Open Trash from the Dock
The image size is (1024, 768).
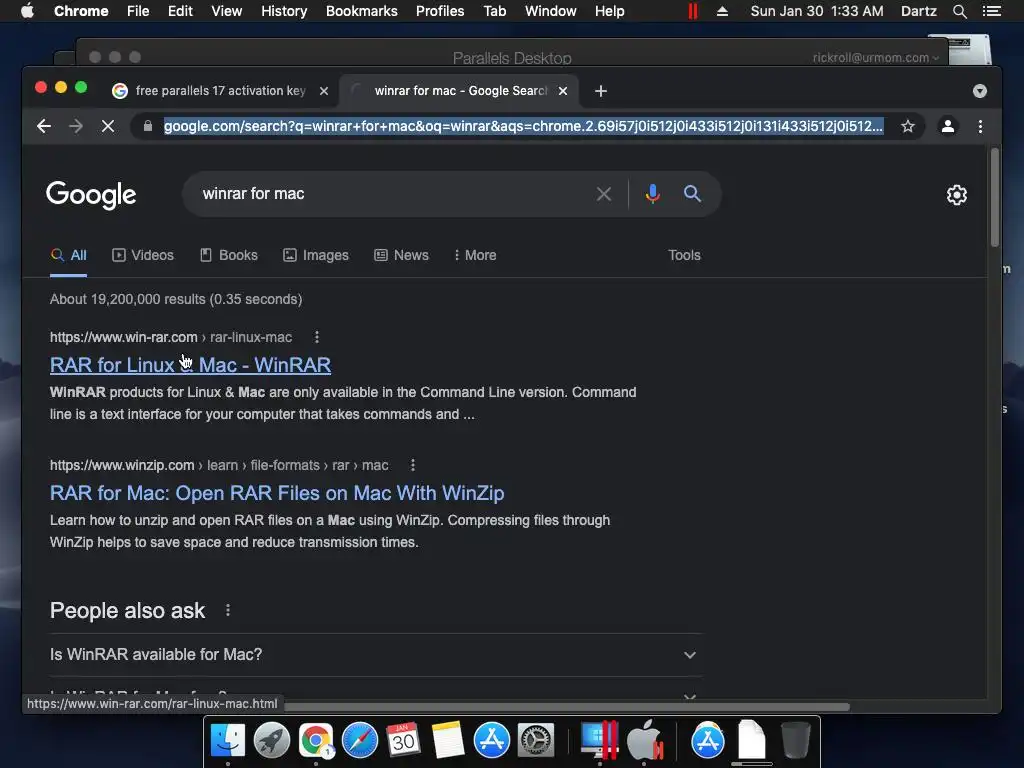(x=795, y=741)
